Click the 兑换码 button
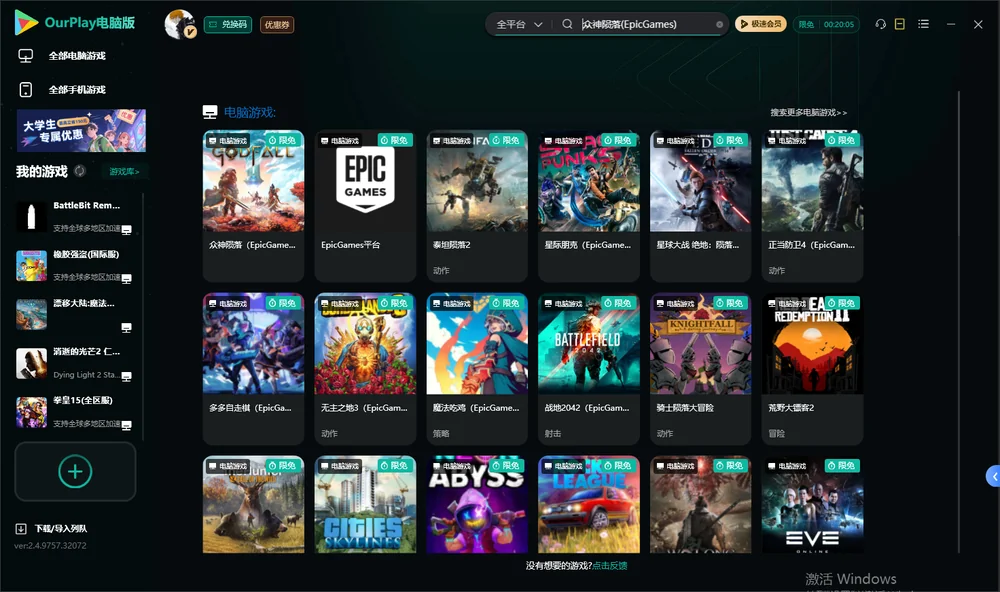The image size is (1000, 592). (228, 25)
